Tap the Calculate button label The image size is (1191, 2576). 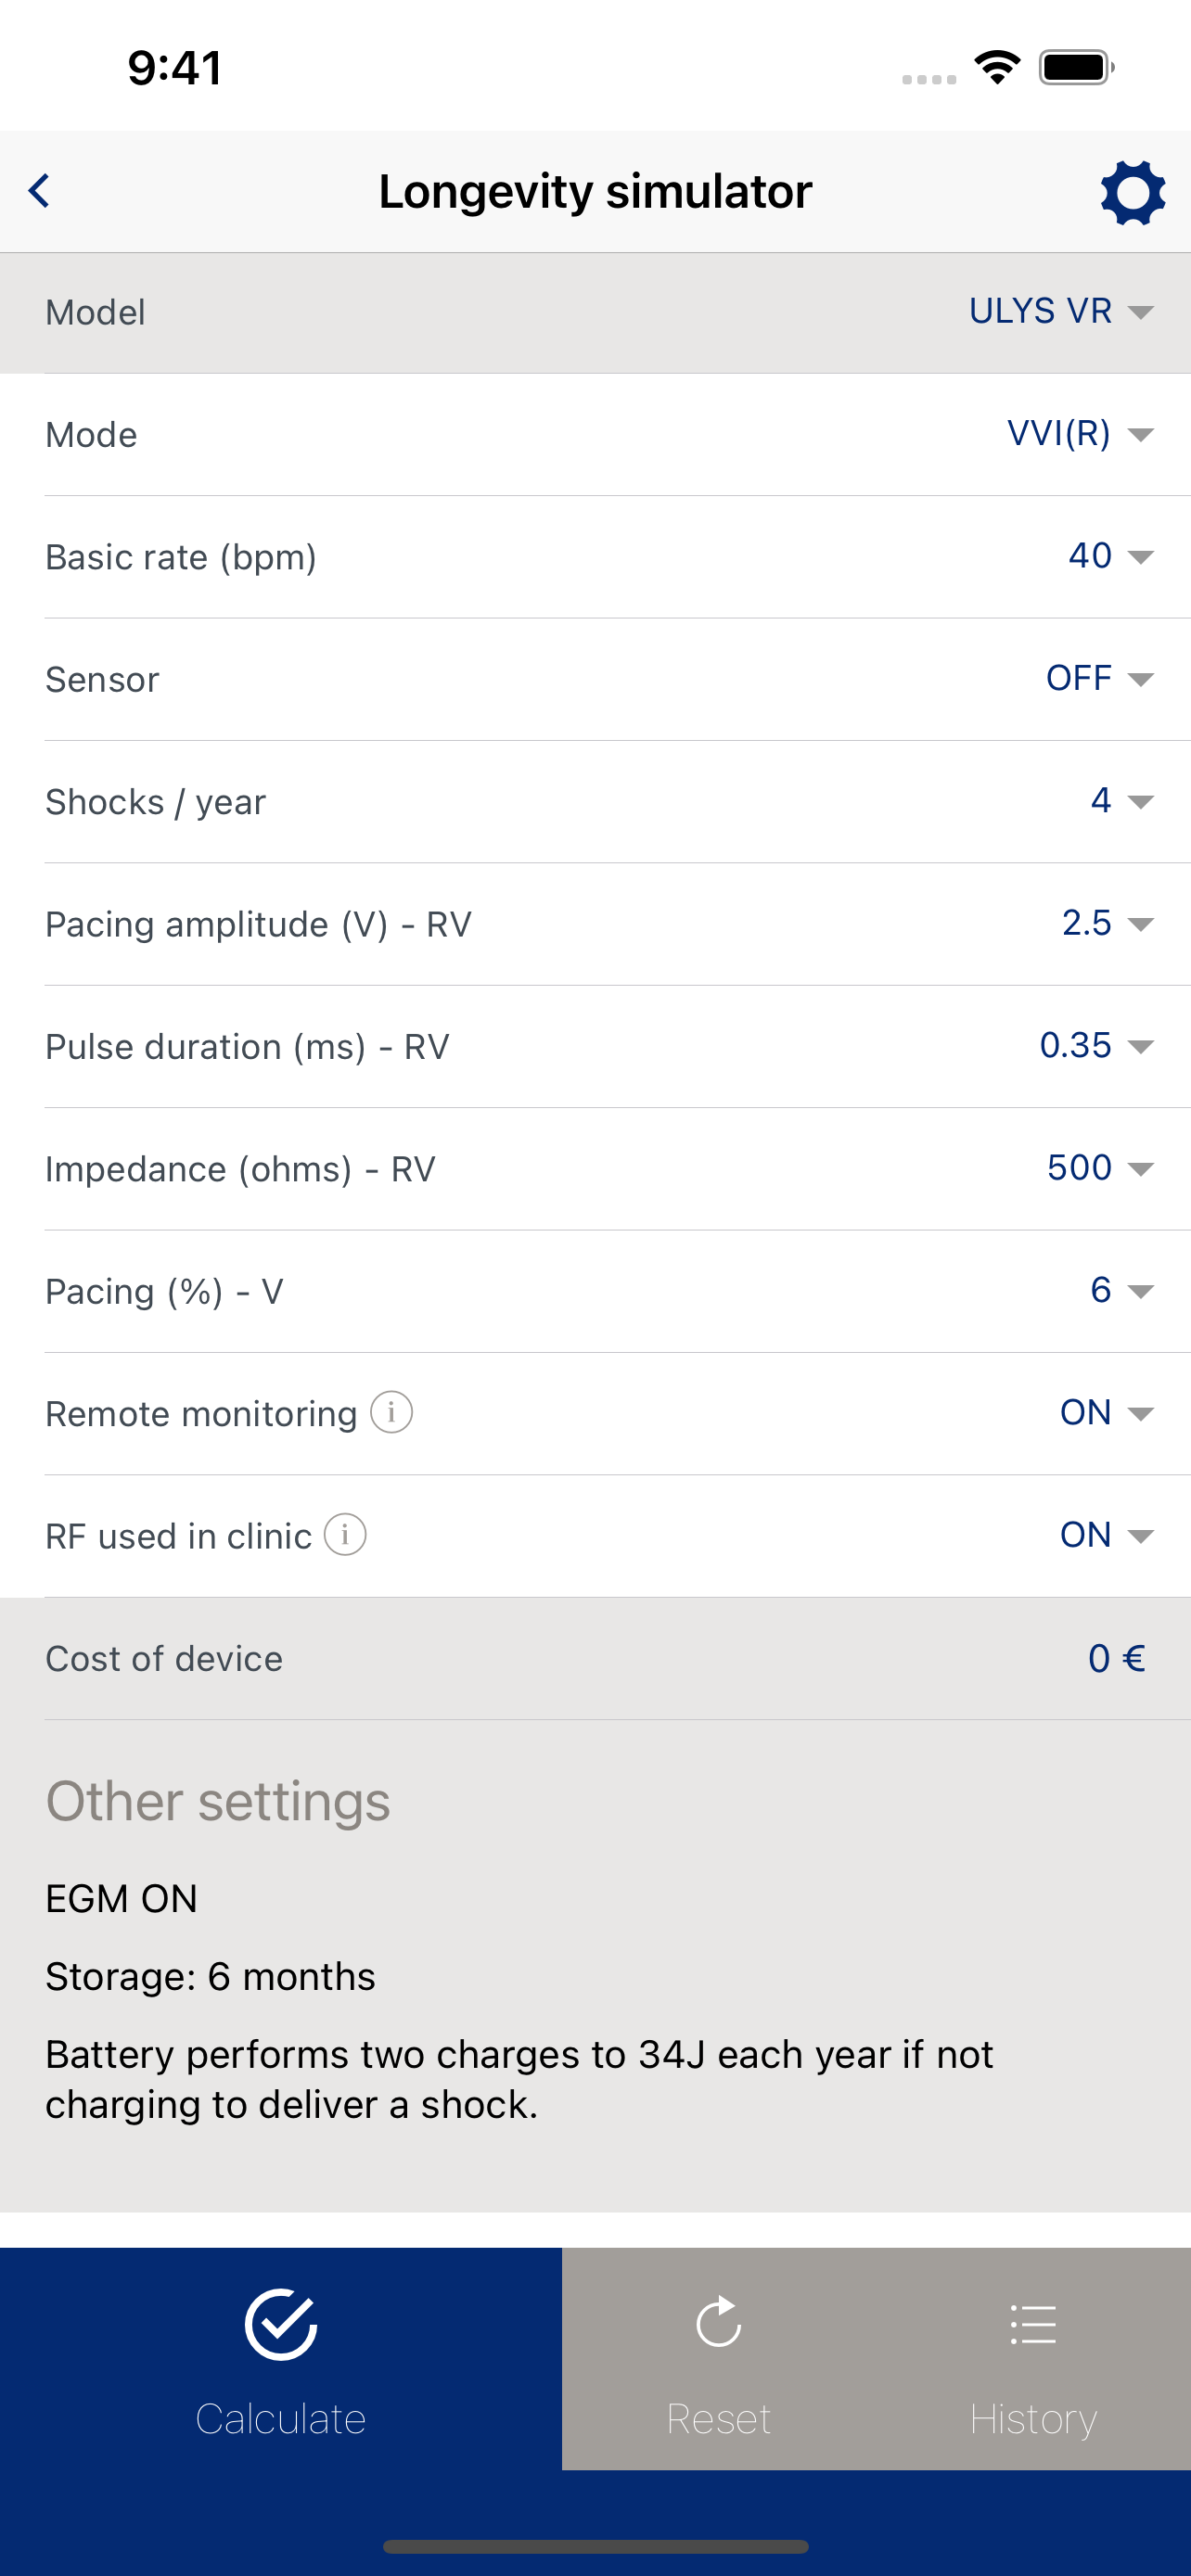[x=281, y=2419]
